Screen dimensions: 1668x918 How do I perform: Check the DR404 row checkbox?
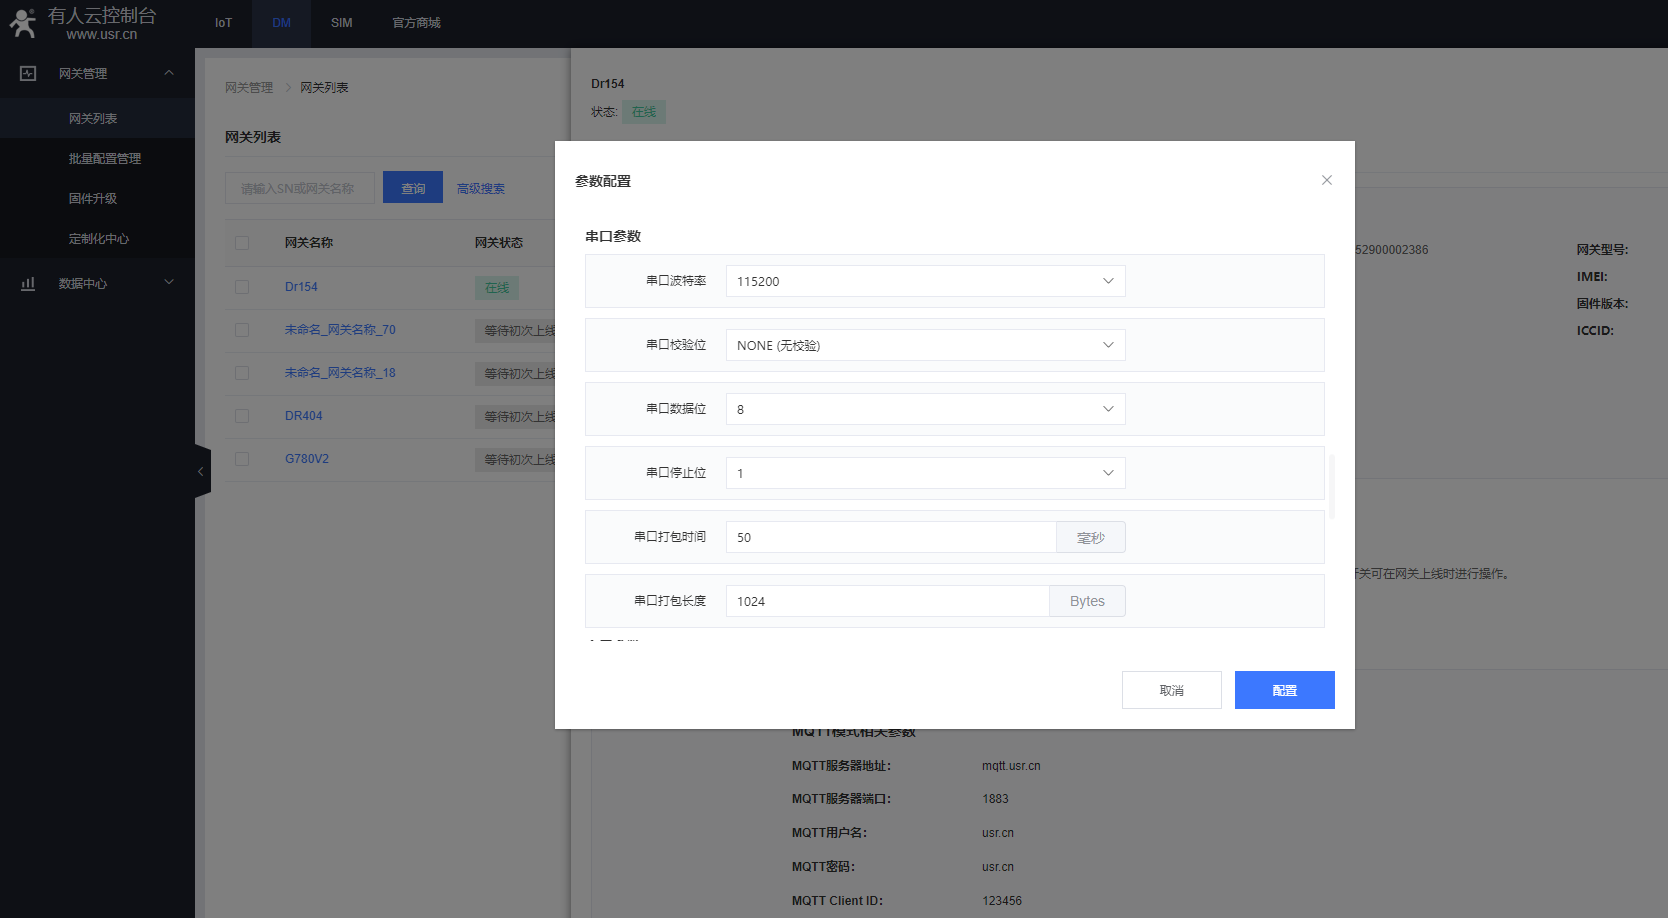click(x=242, y=416)
